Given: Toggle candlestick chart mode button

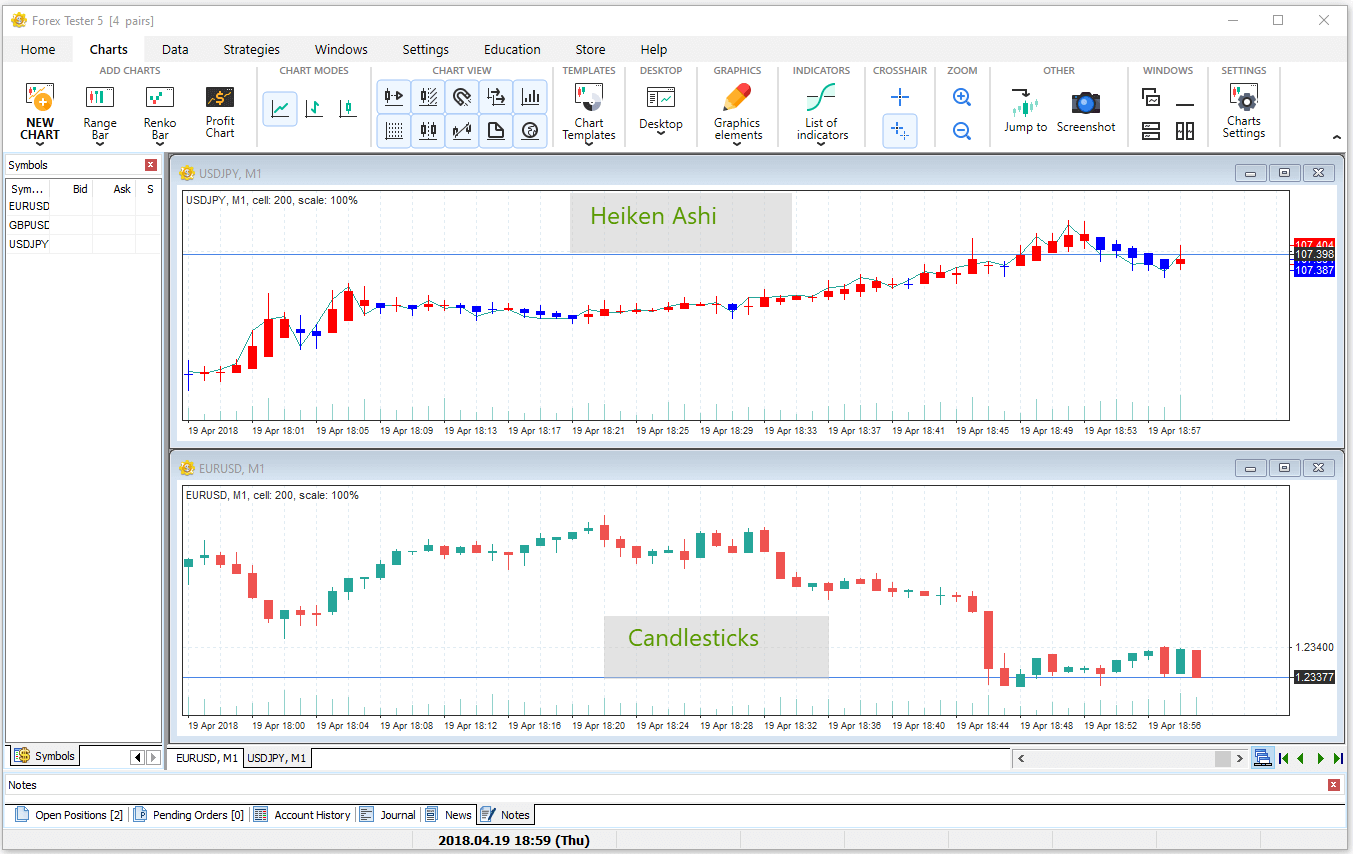Looking at the screenshot, I should coord(347,108).
